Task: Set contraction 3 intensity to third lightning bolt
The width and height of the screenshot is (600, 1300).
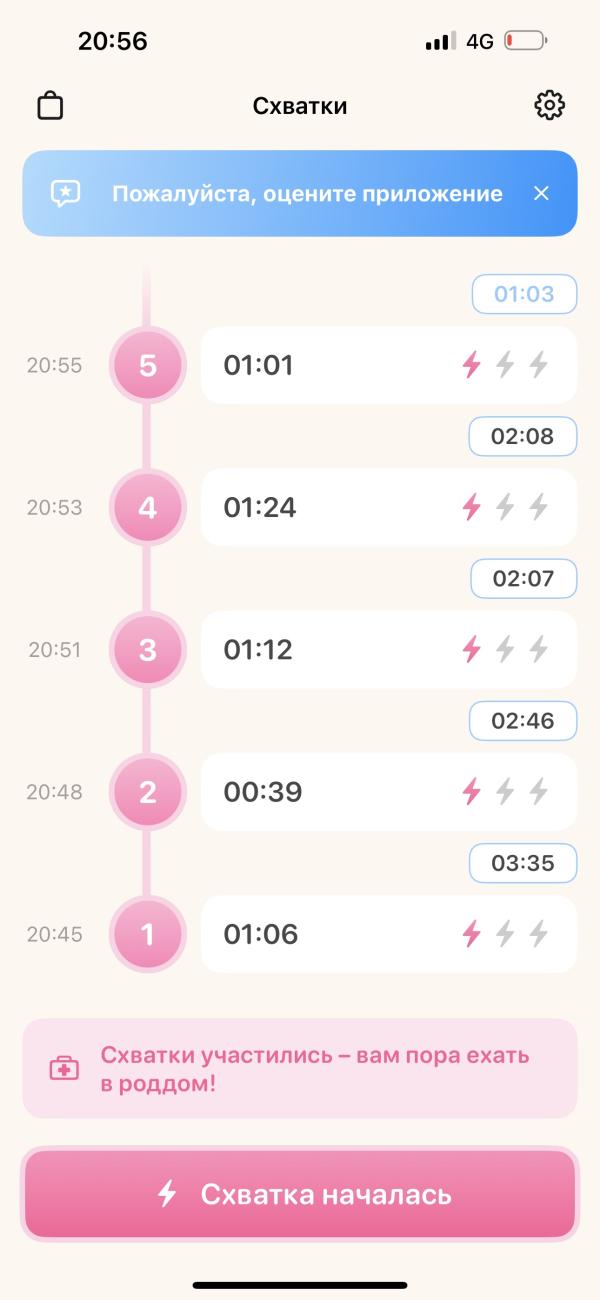Action: pyautogui.click(x=539, y=650)
